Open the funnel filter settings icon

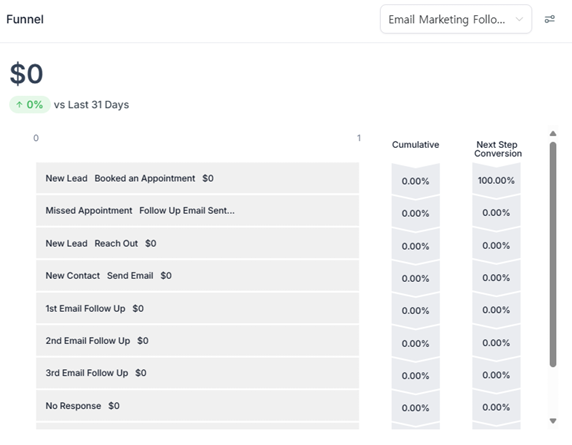pyautogui.click(x=550, y=19)
